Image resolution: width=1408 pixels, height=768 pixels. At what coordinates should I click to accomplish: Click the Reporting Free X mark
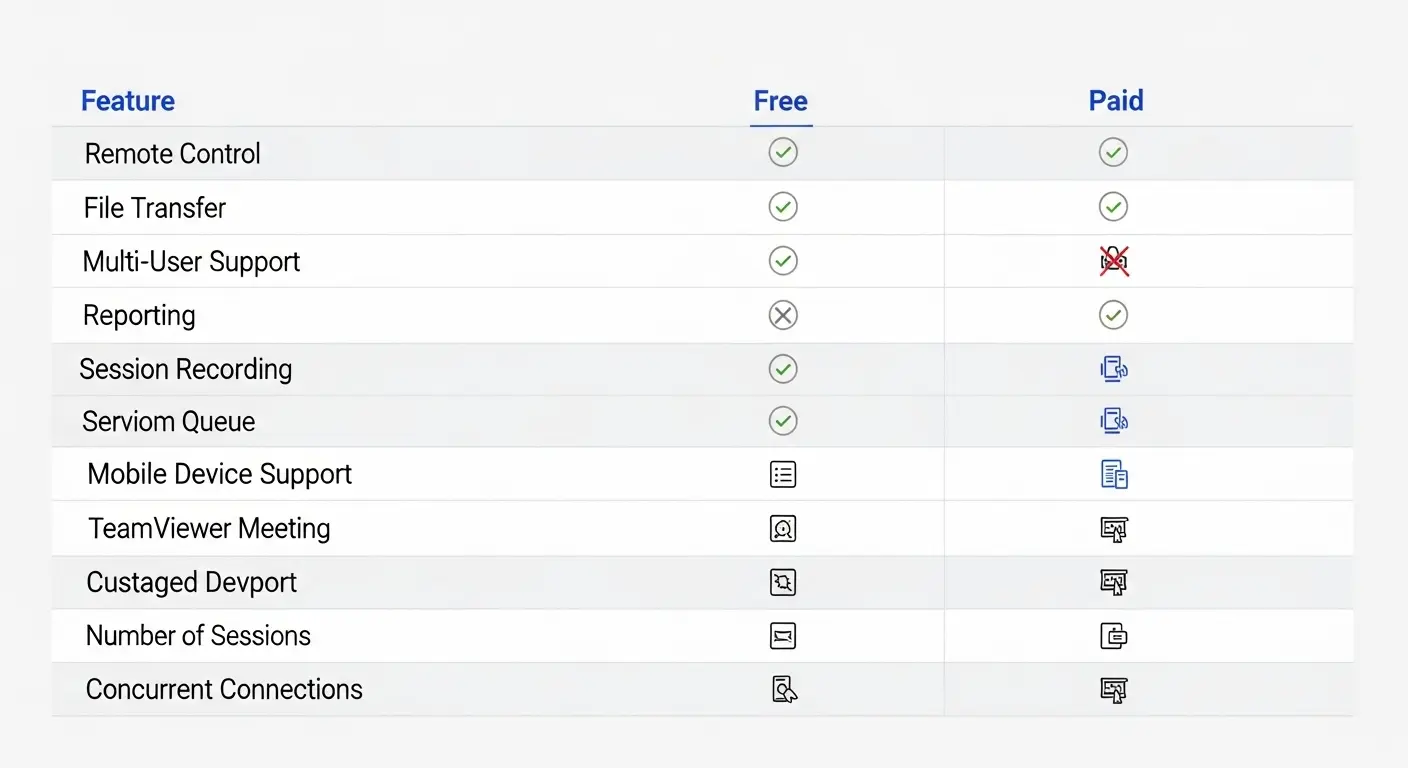[x=783, y=315]
